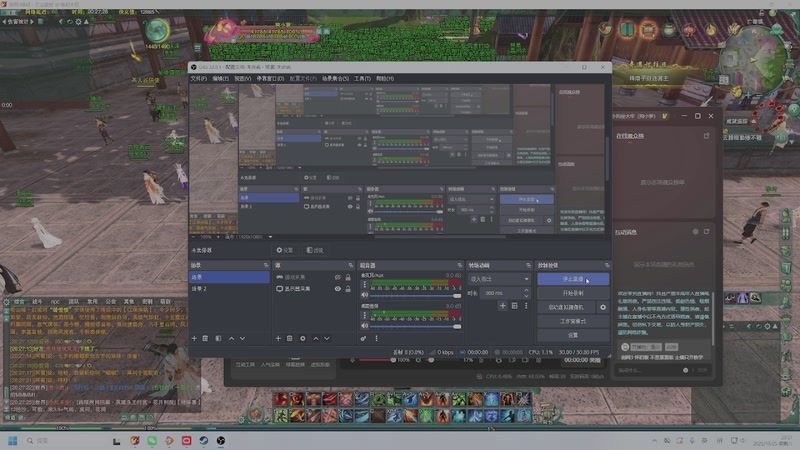
Task: Click the transition duration 300 ms field
Action: point(502,293)
